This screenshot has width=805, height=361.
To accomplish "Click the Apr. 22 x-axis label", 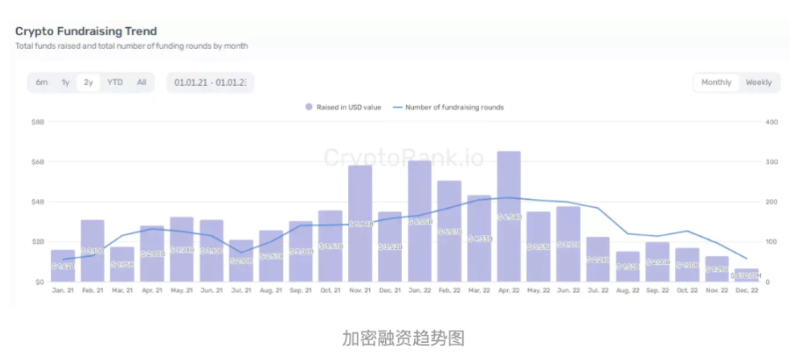I will coord(509,291).
